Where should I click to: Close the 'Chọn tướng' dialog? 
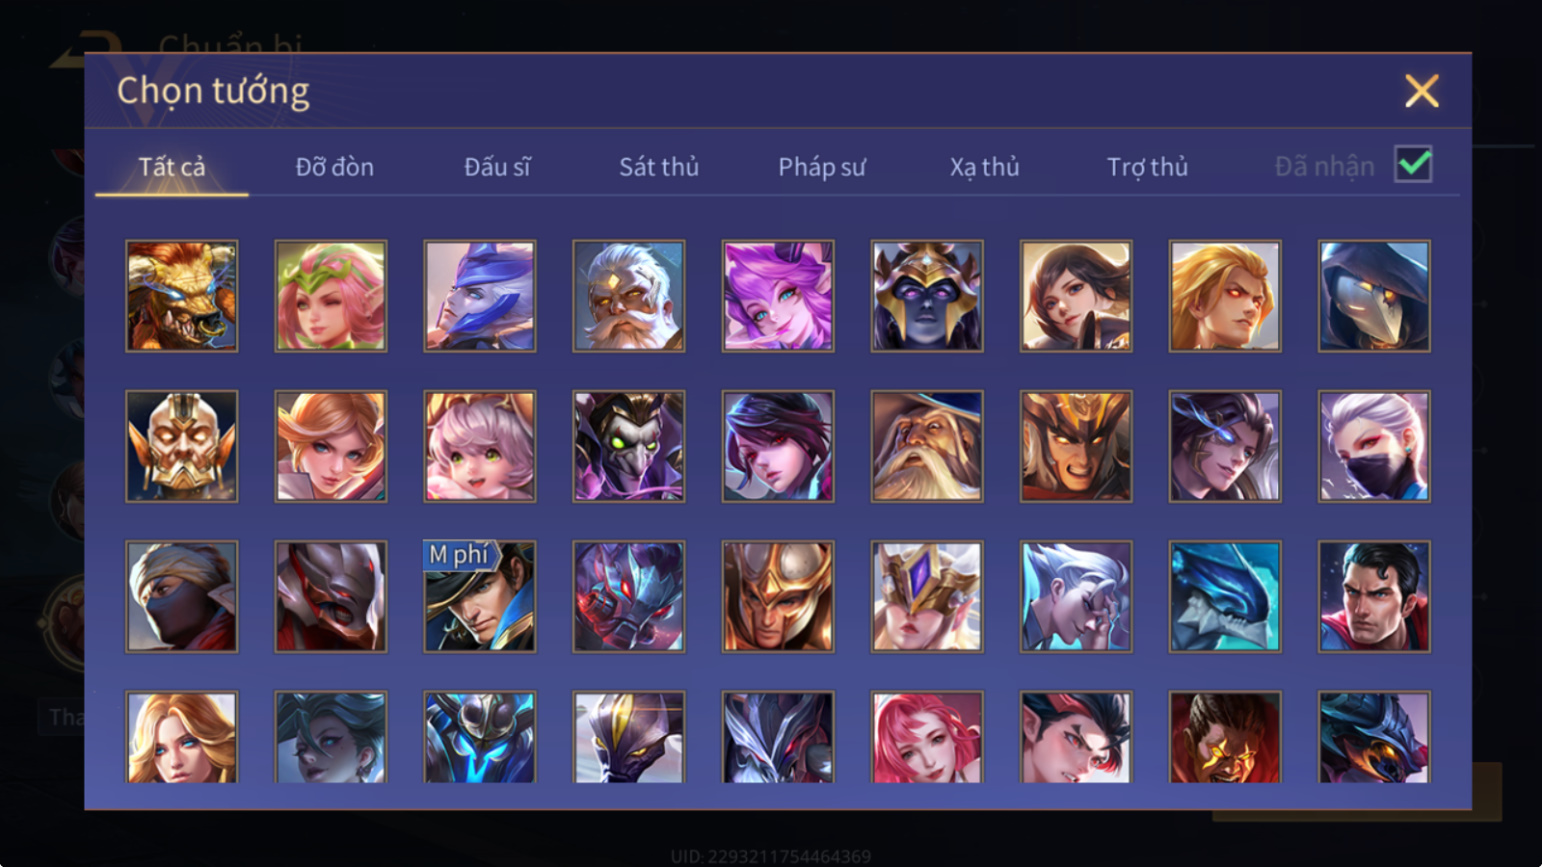(1421, 91)
